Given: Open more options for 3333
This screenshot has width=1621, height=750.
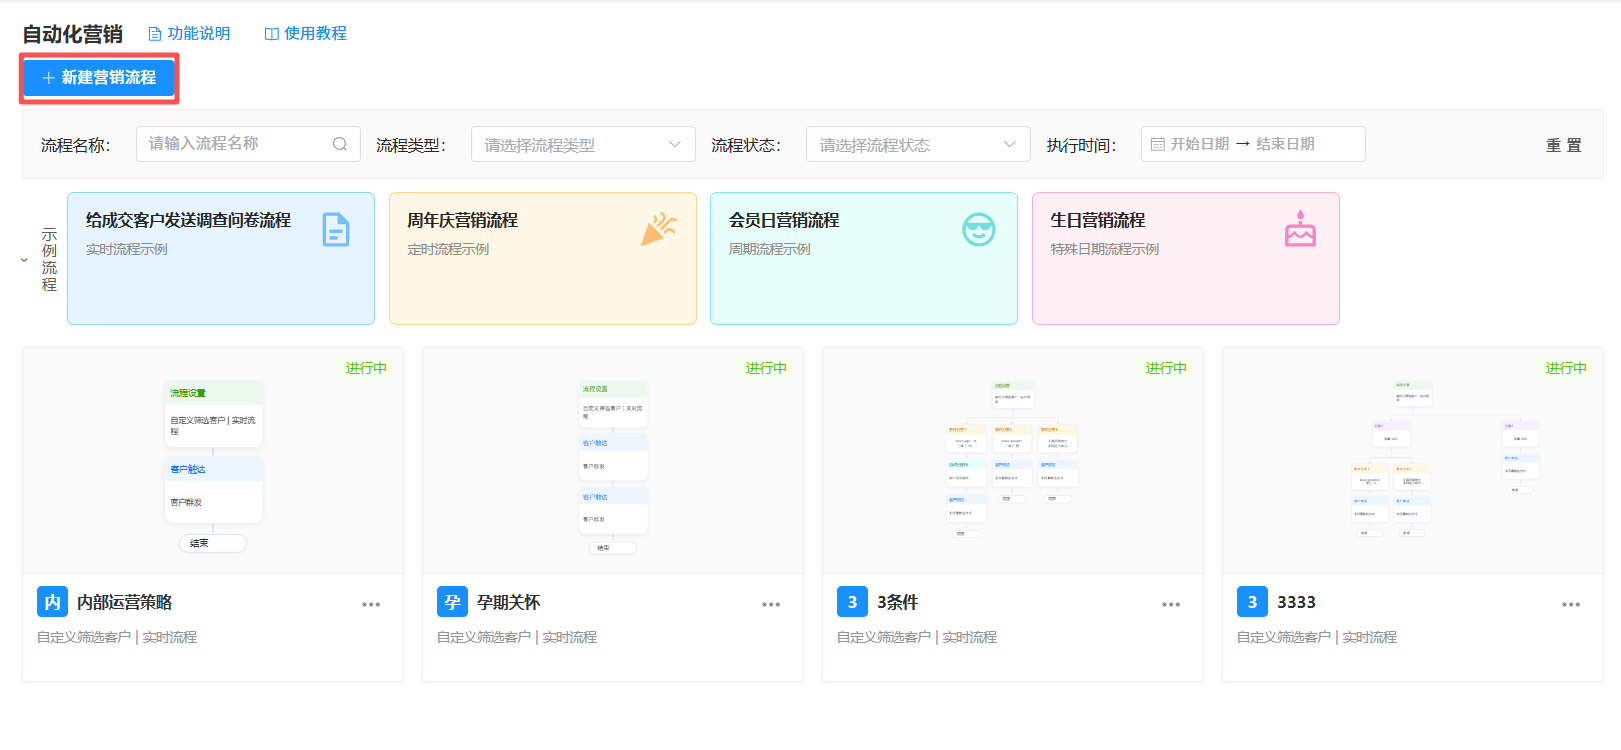Looking at the screenshot, I should click(1571, 604).
